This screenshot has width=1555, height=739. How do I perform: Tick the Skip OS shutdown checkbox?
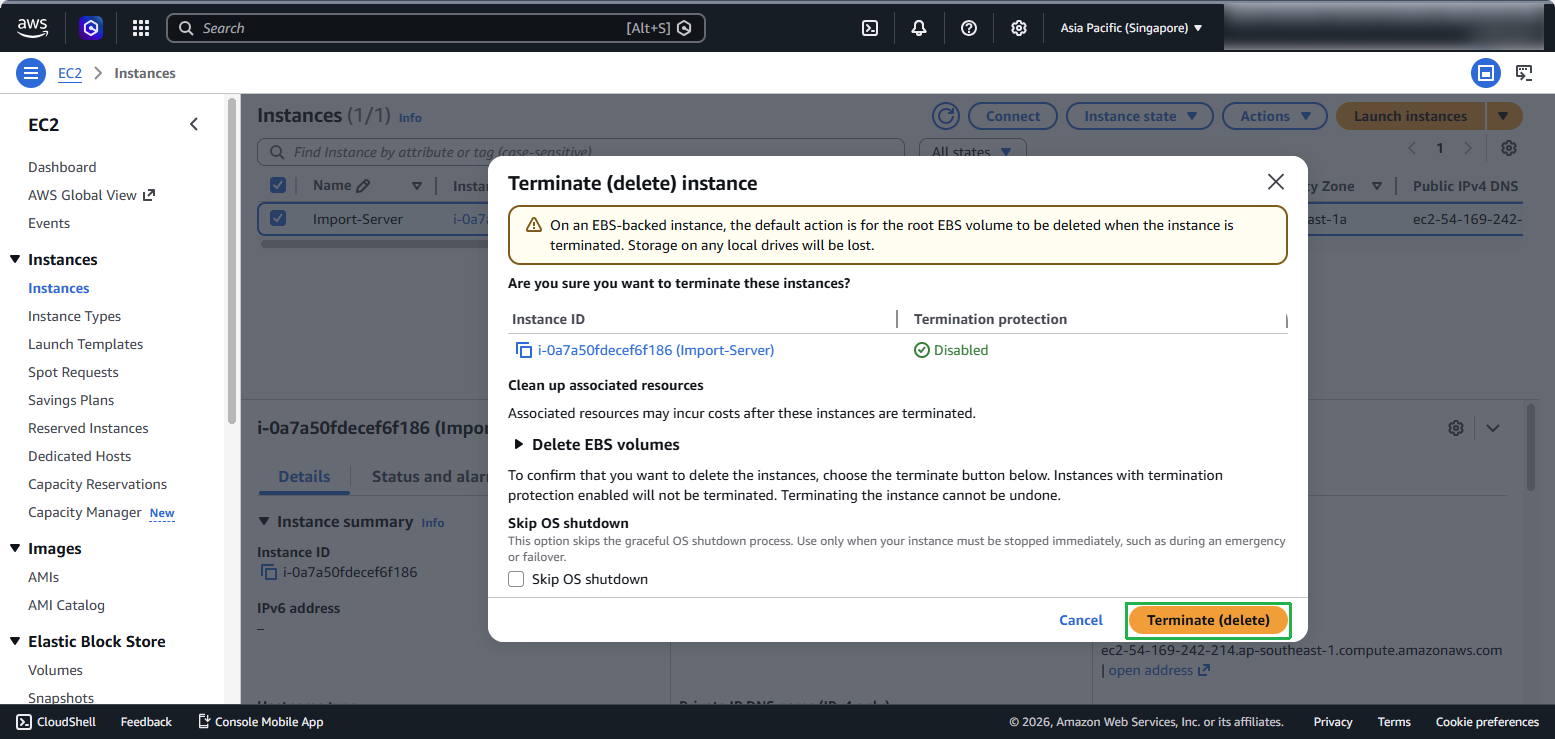516,579
